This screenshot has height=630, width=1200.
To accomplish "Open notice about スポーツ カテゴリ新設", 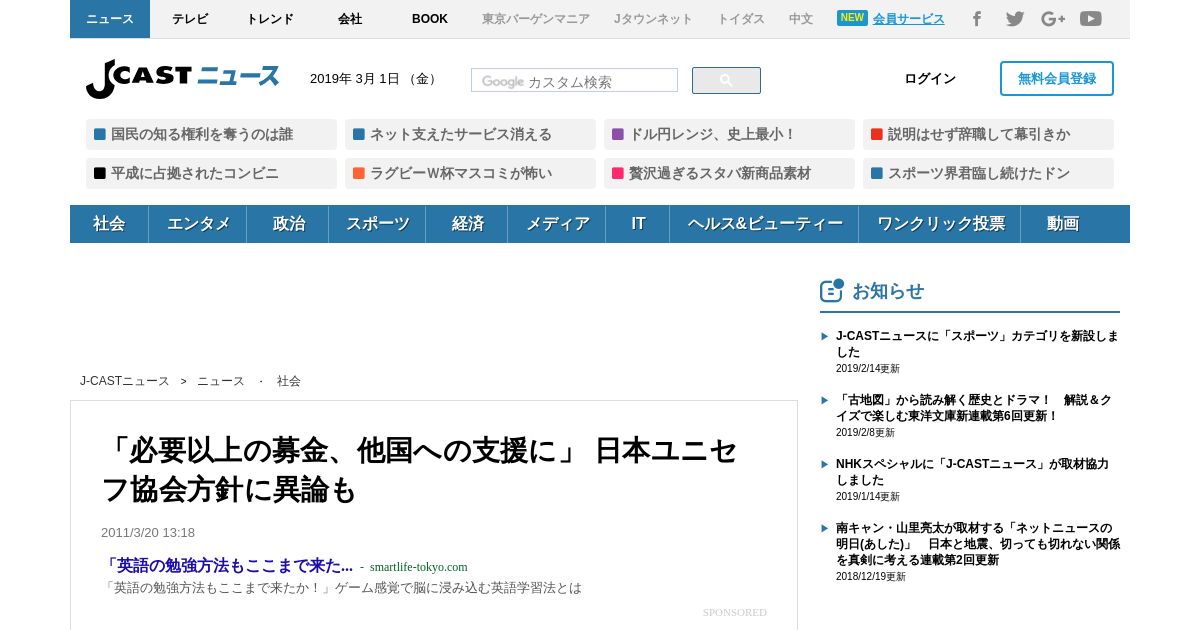I will click(x=977, y=344).
